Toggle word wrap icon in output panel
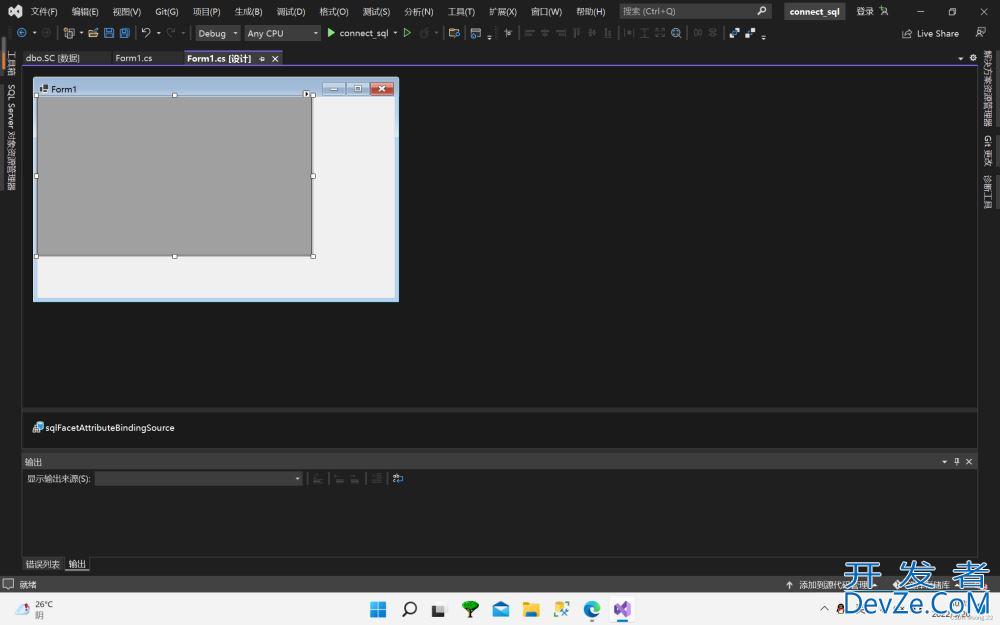 point(398,478)
